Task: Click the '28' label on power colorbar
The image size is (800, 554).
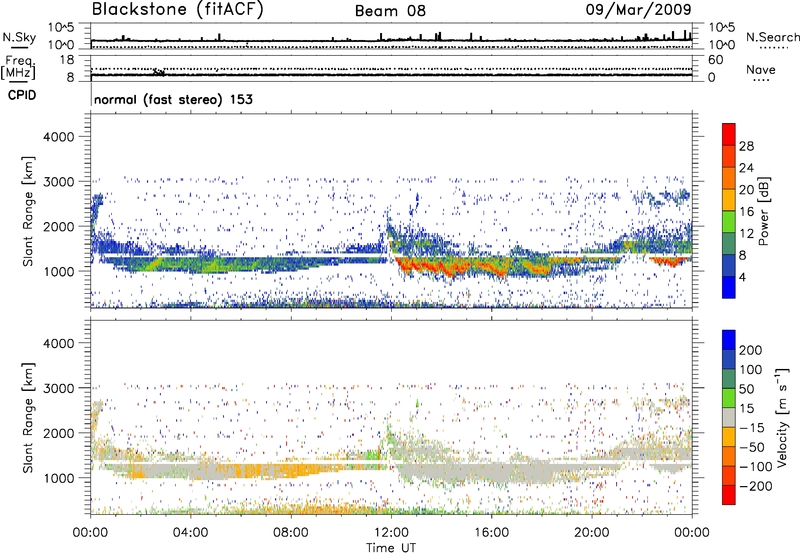Action: (746, 146)
